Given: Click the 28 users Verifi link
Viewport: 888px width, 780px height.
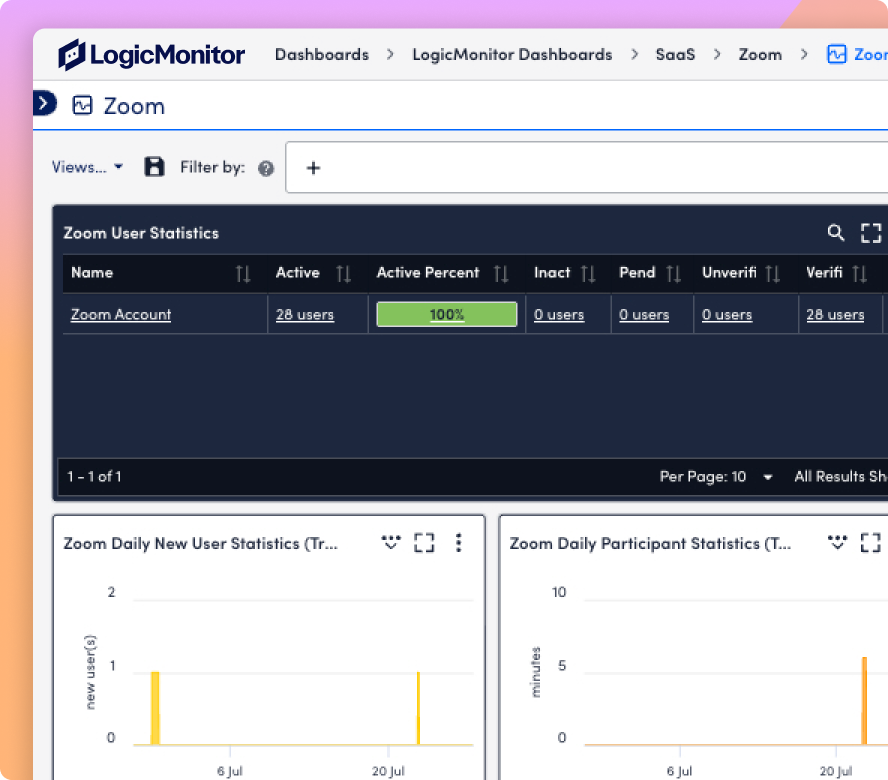Looking at the screenshot, I should (x=835, y=314).
